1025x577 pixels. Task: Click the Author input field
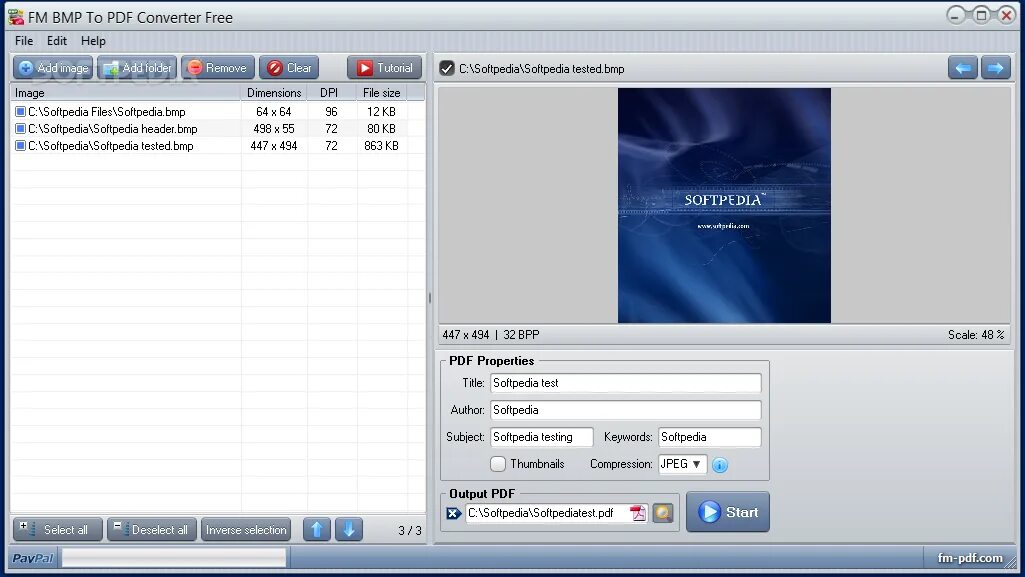pos(626,410)
